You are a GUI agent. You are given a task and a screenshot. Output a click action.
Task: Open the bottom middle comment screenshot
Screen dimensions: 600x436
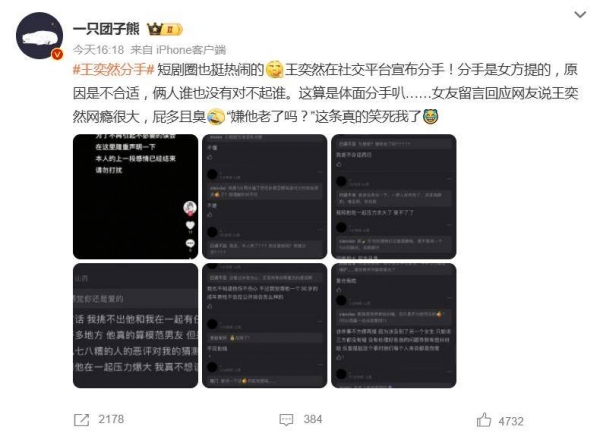264,326
